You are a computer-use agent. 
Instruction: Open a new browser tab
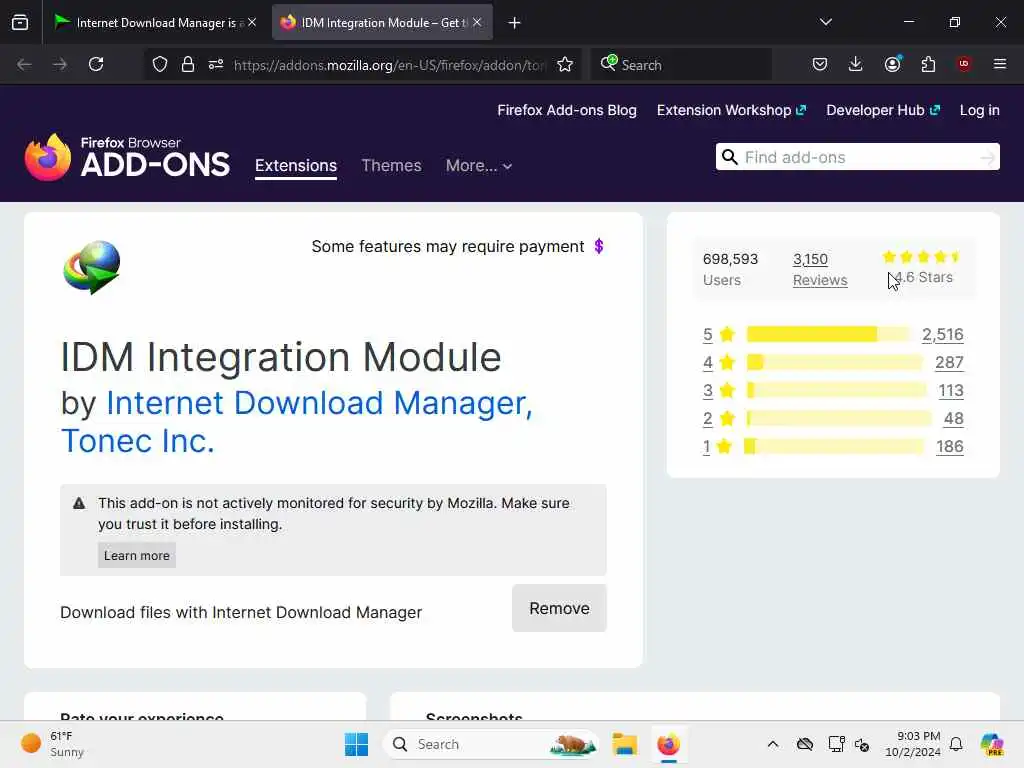(515, 23)
